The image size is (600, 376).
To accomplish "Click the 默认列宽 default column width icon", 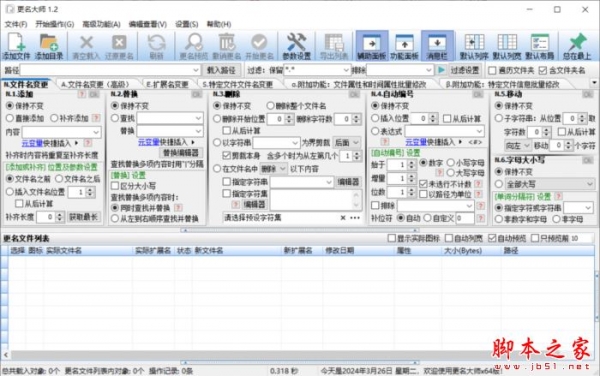I will 507,46.
